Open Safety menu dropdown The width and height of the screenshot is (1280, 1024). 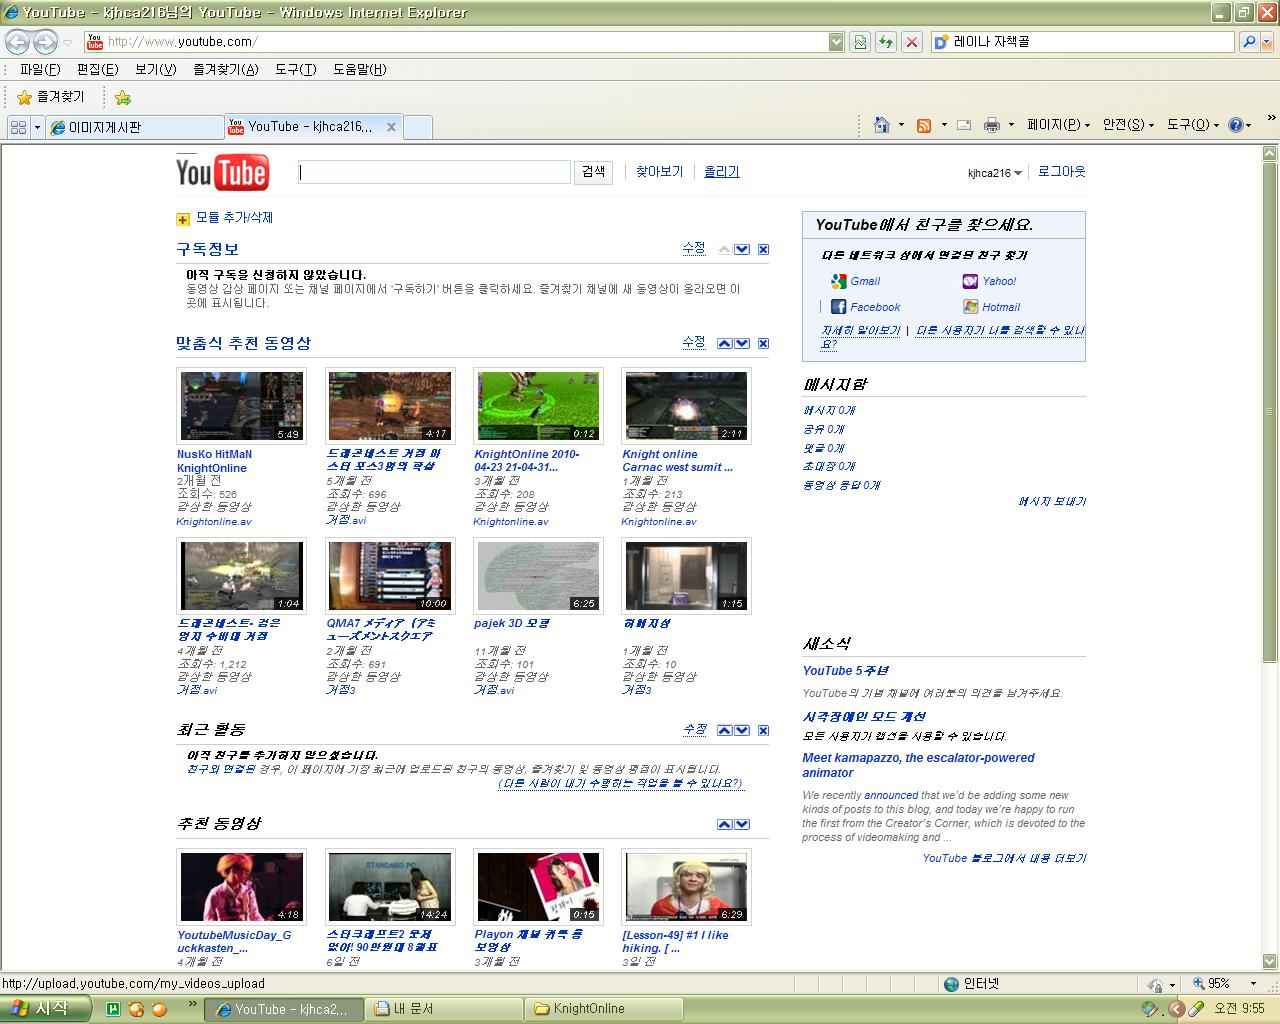pyautogui.click(x=1128, y=125)
